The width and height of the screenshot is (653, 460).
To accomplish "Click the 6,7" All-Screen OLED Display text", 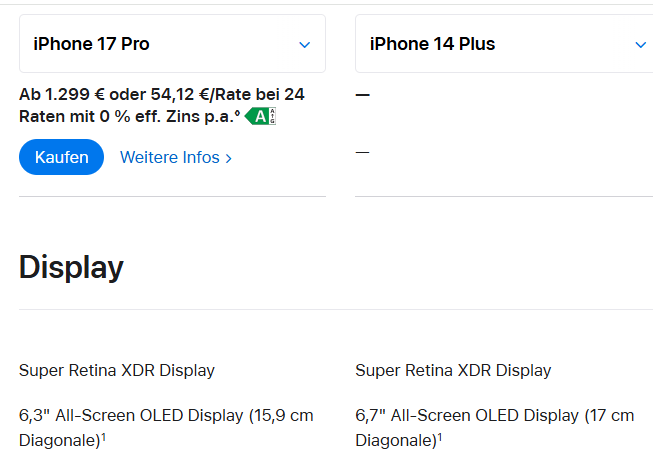I will coord(468,415).
